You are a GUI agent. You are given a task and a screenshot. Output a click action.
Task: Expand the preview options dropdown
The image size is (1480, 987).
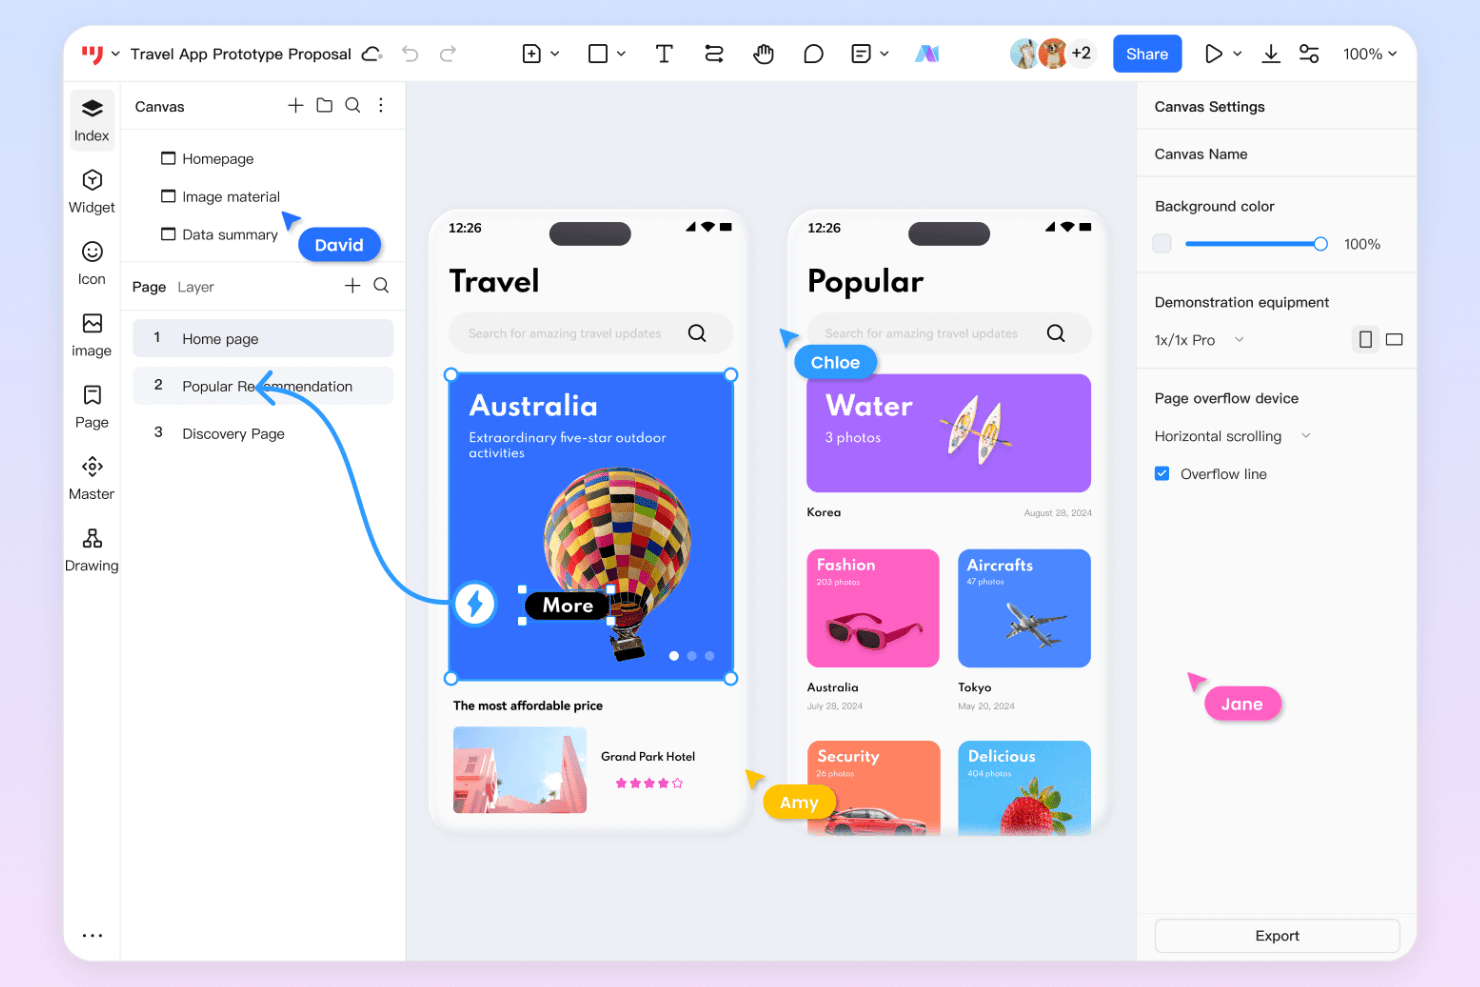point(1237,54)
